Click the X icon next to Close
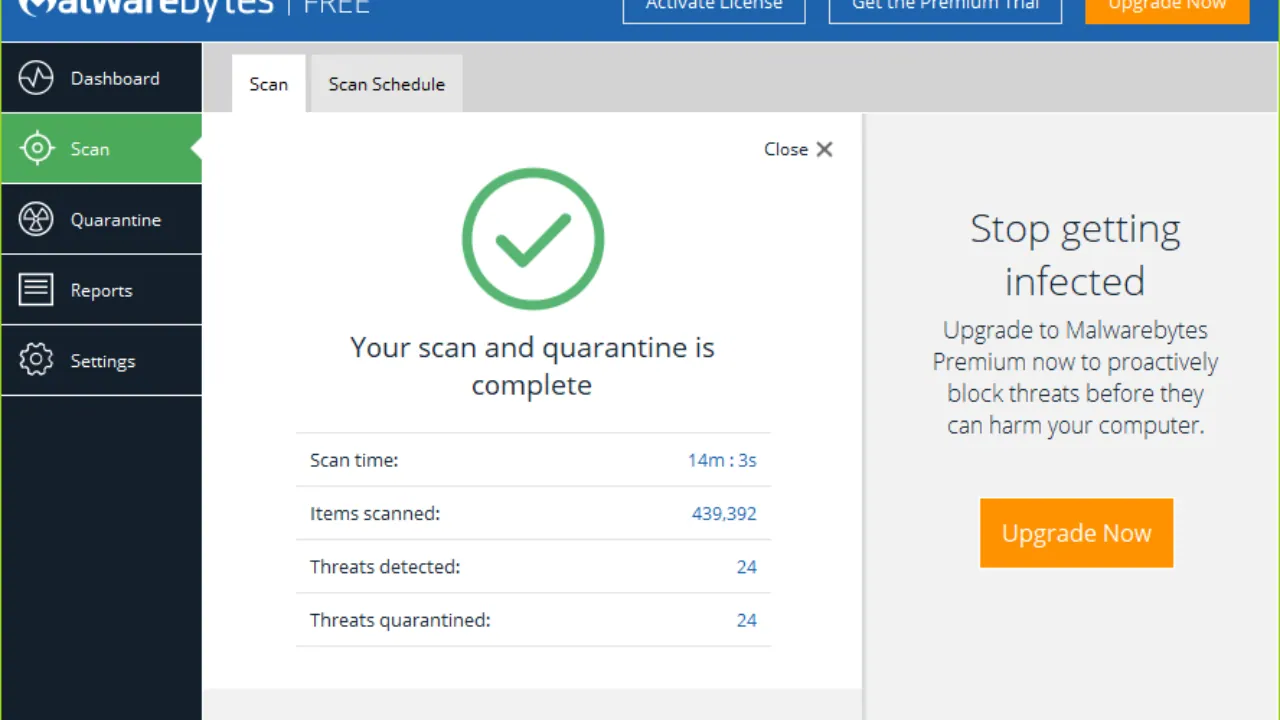The height and width of the screenshot is (720, 1280). (x=824, y=149)
